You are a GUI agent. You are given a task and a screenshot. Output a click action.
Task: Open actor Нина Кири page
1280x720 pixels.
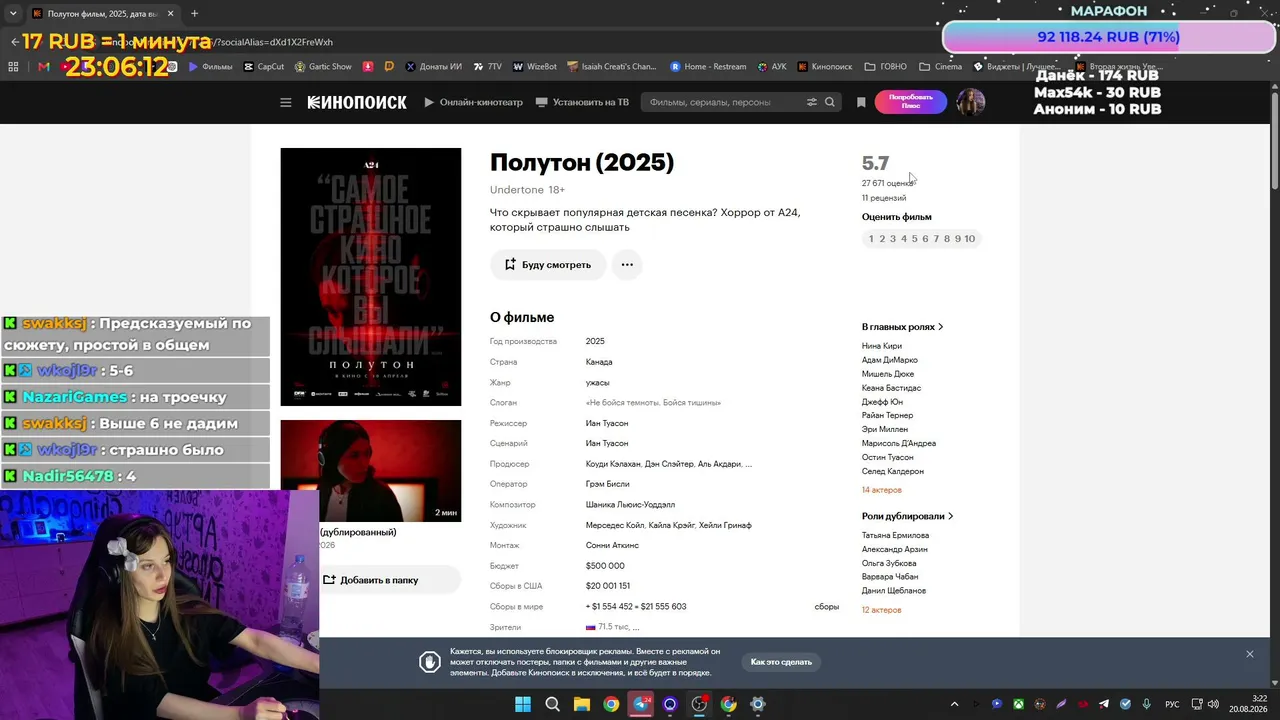tap(882, 346)
